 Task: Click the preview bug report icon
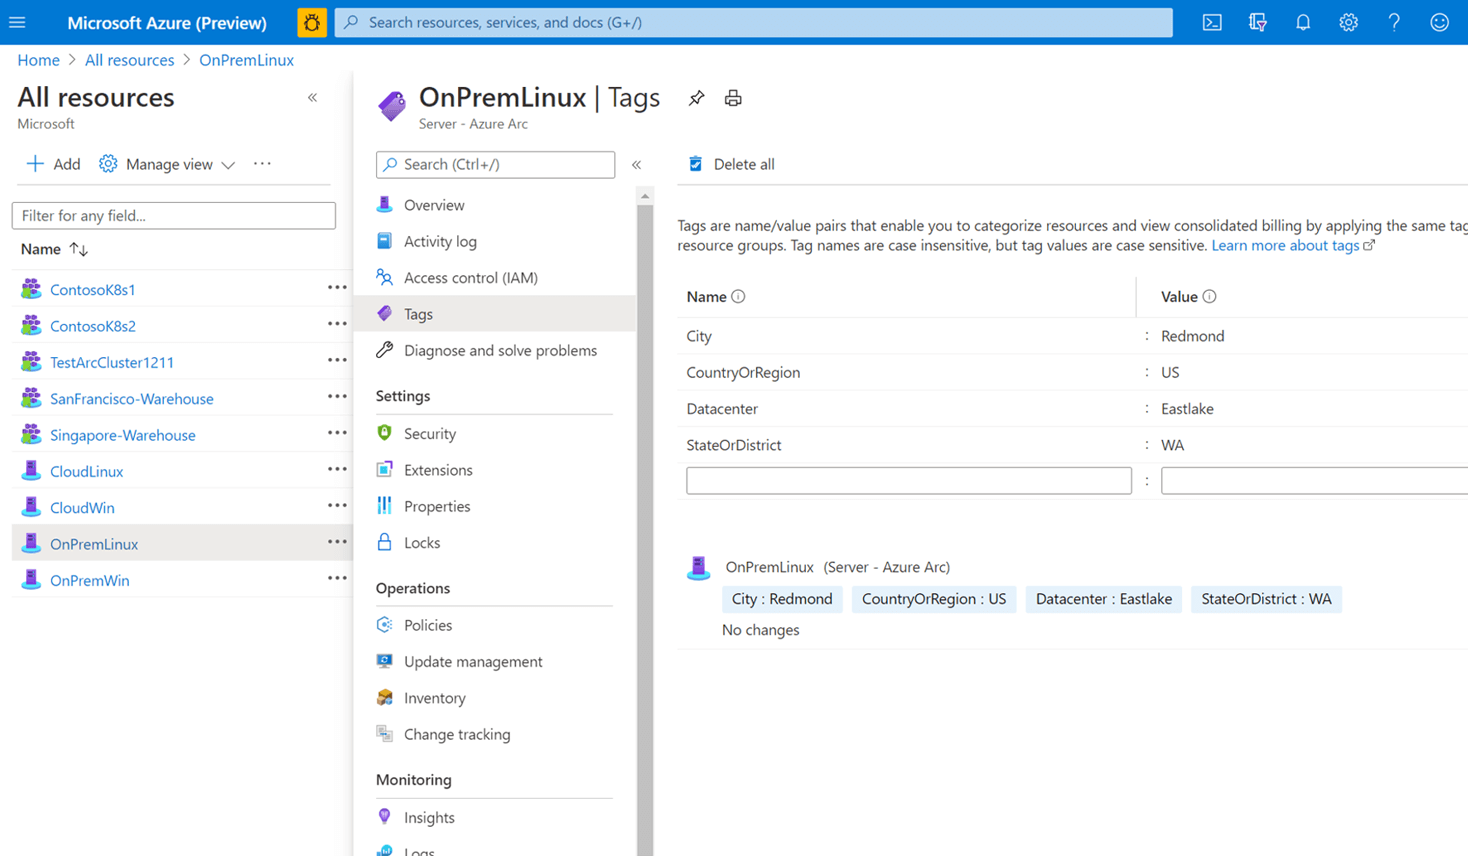click(311, 22)
